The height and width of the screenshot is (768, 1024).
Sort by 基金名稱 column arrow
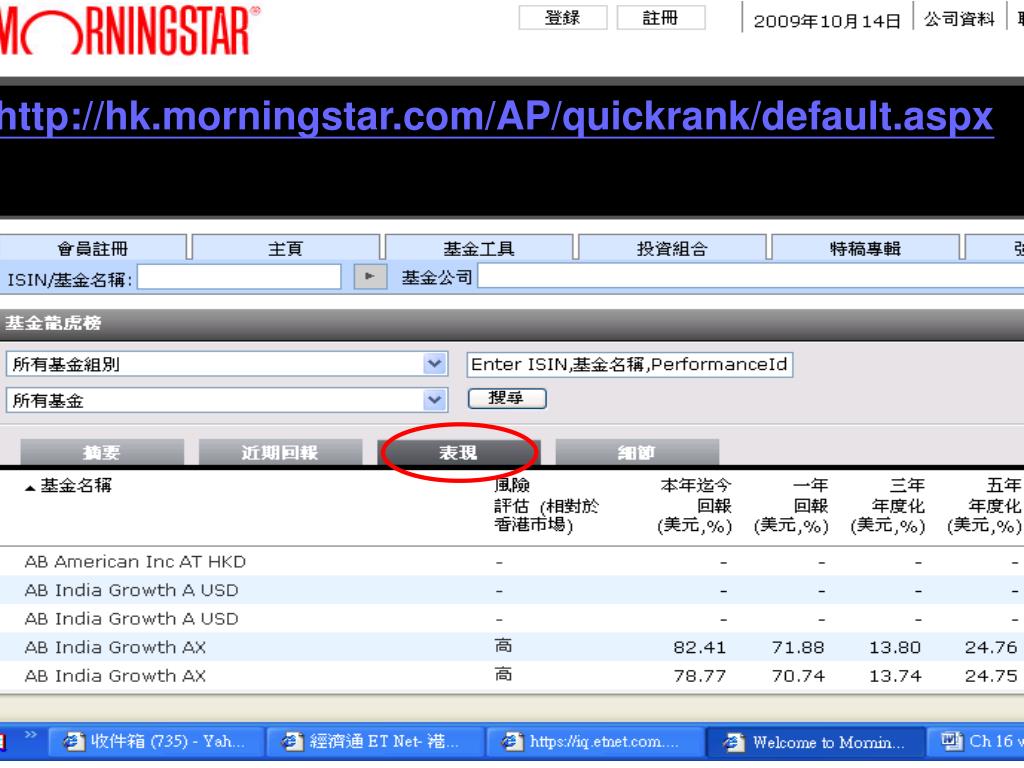[29, 488]
